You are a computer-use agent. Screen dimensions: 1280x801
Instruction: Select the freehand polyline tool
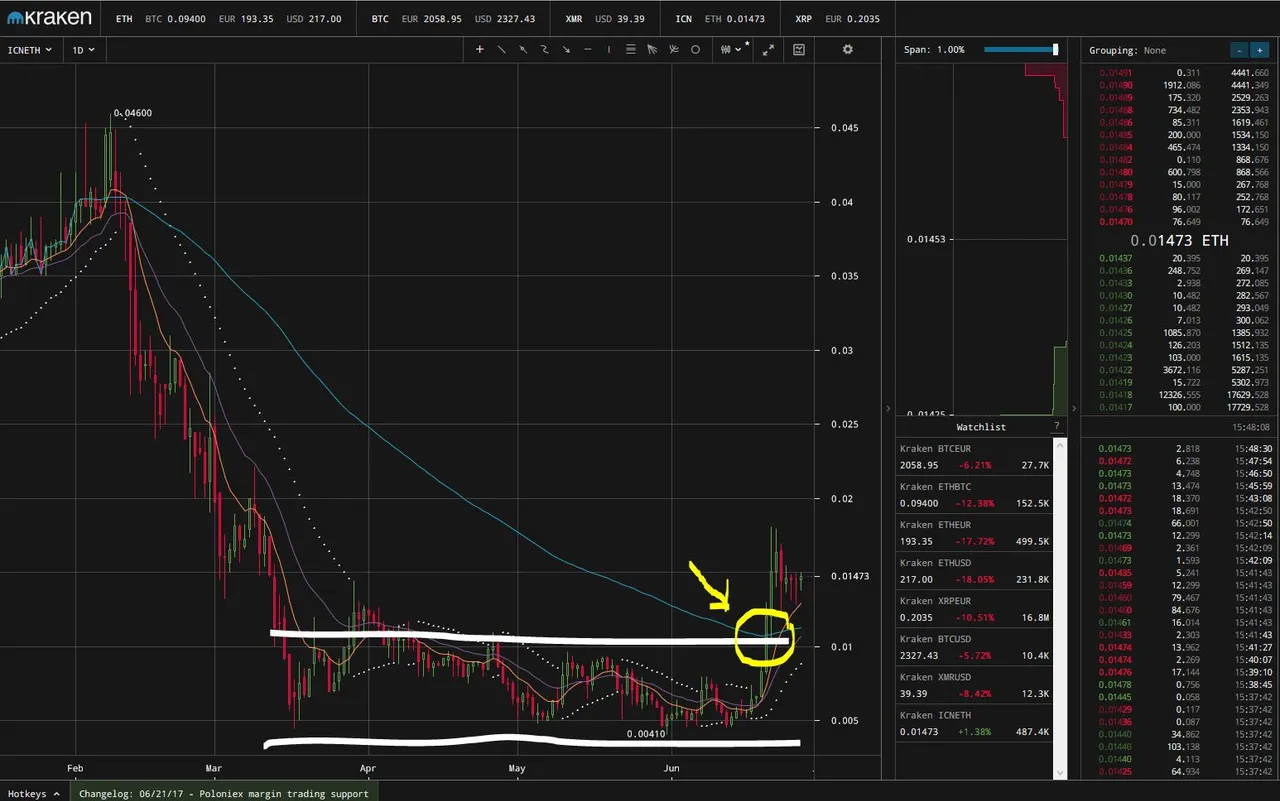[x=545, y=49]
